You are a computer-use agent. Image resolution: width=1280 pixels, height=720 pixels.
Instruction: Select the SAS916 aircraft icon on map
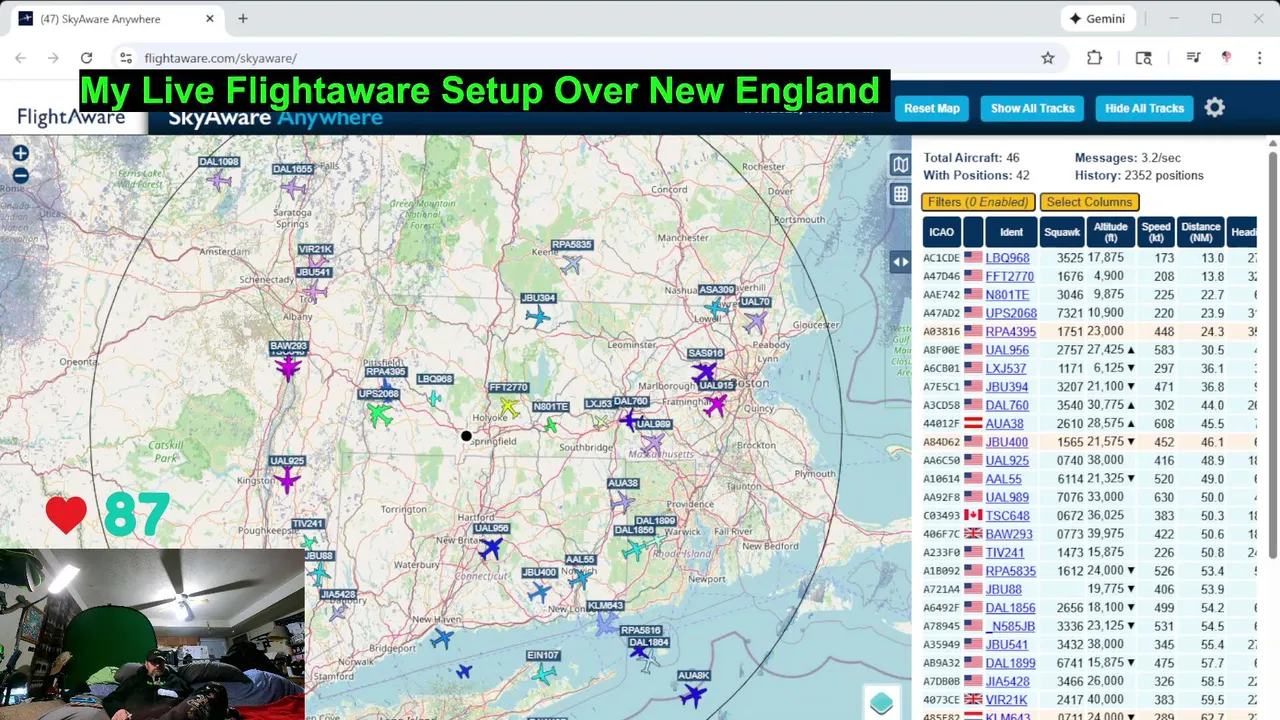pos(705,372)
